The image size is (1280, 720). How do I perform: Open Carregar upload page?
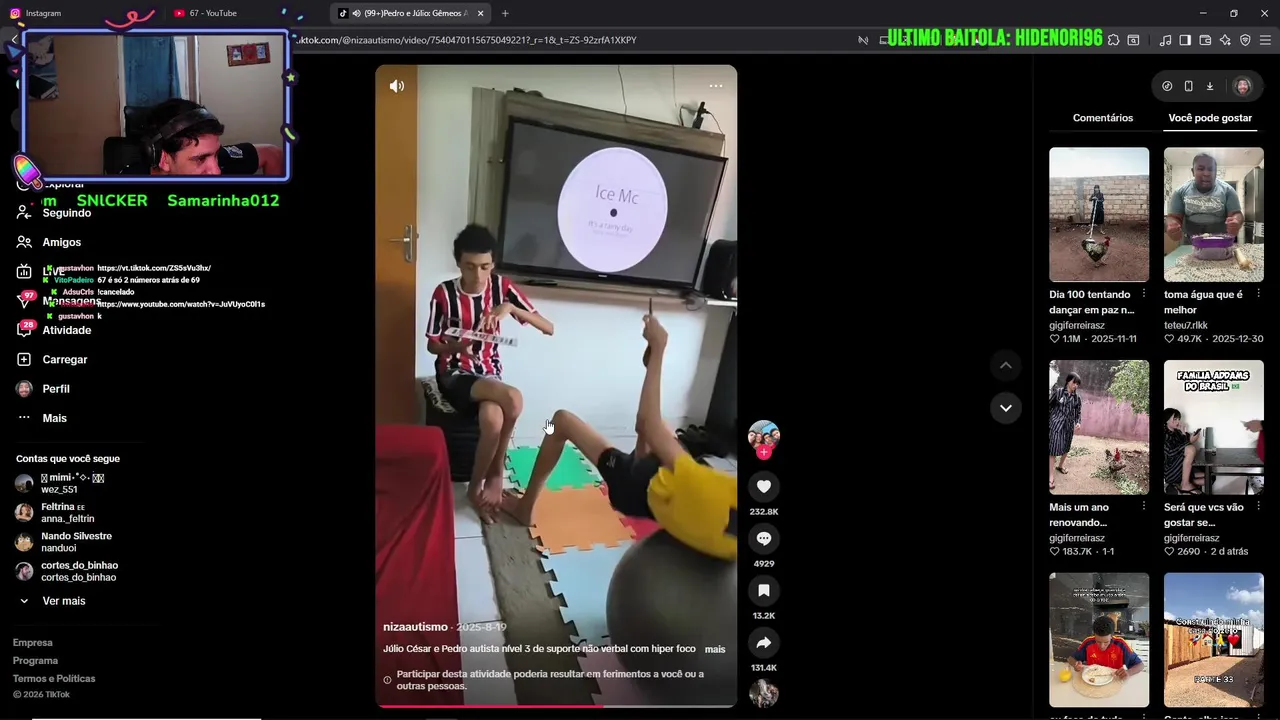coord(65,359)
